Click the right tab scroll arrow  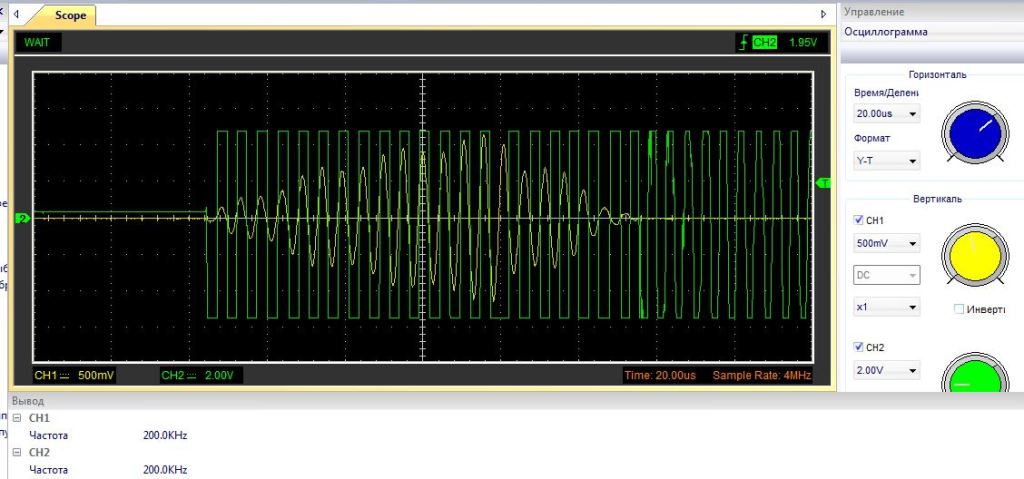coord(824,15)
